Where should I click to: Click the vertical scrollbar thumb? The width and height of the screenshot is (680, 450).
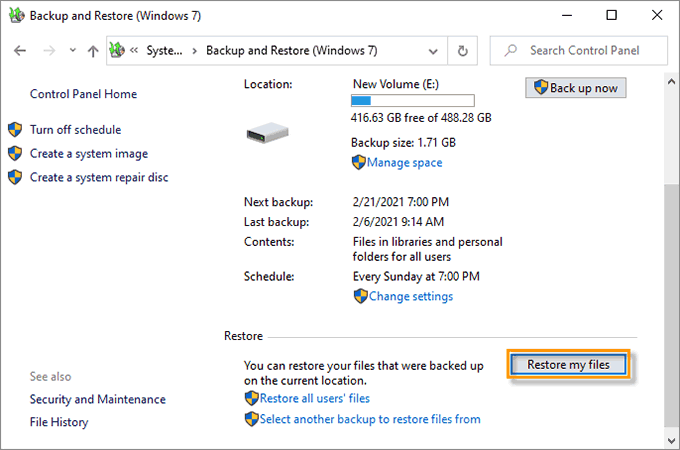670,306
